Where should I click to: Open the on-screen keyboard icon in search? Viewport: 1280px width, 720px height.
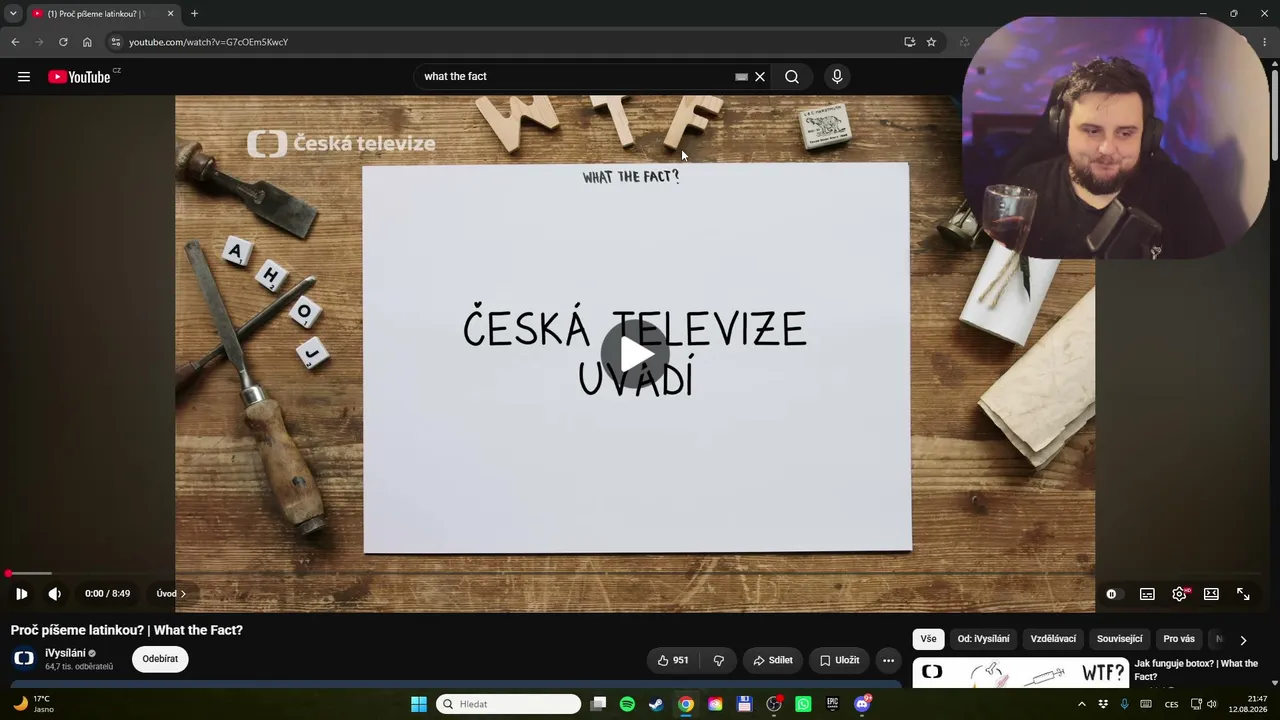coord(741,77)
